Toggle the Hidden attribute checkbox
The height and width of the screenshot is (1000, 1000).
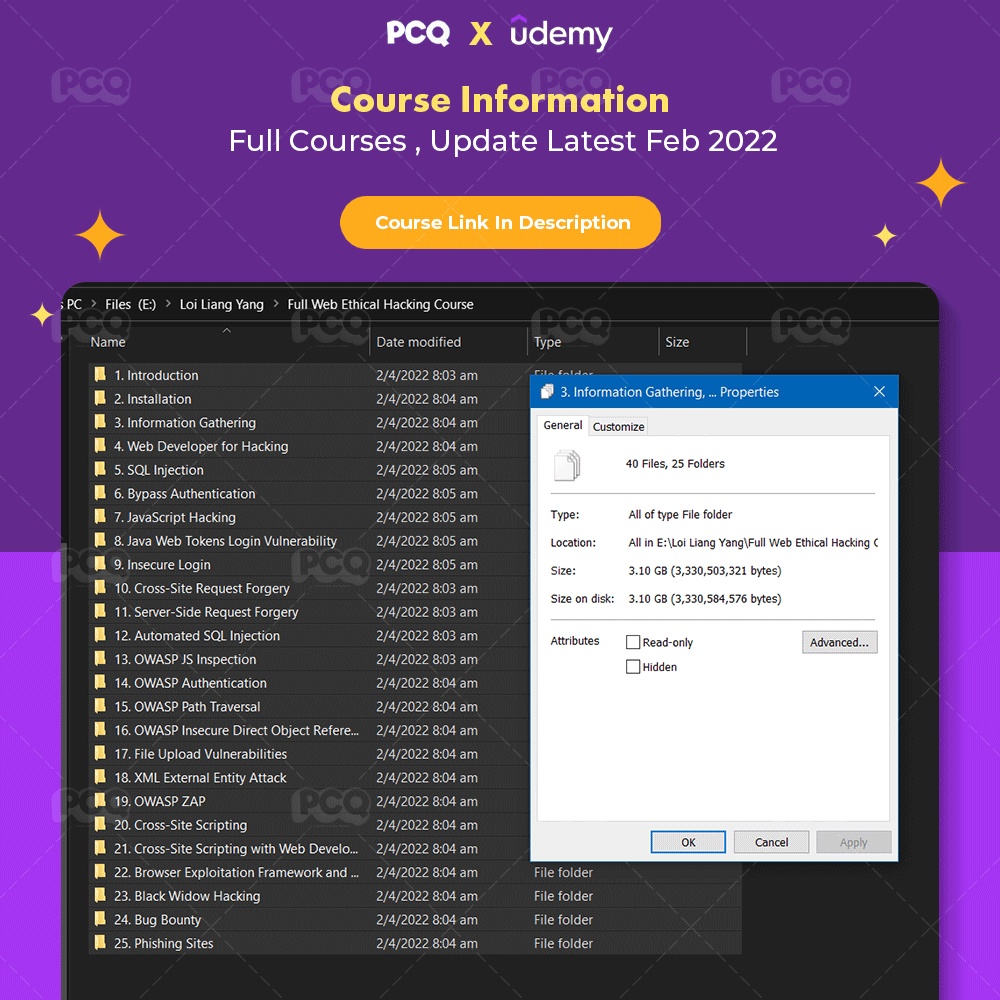633,666
